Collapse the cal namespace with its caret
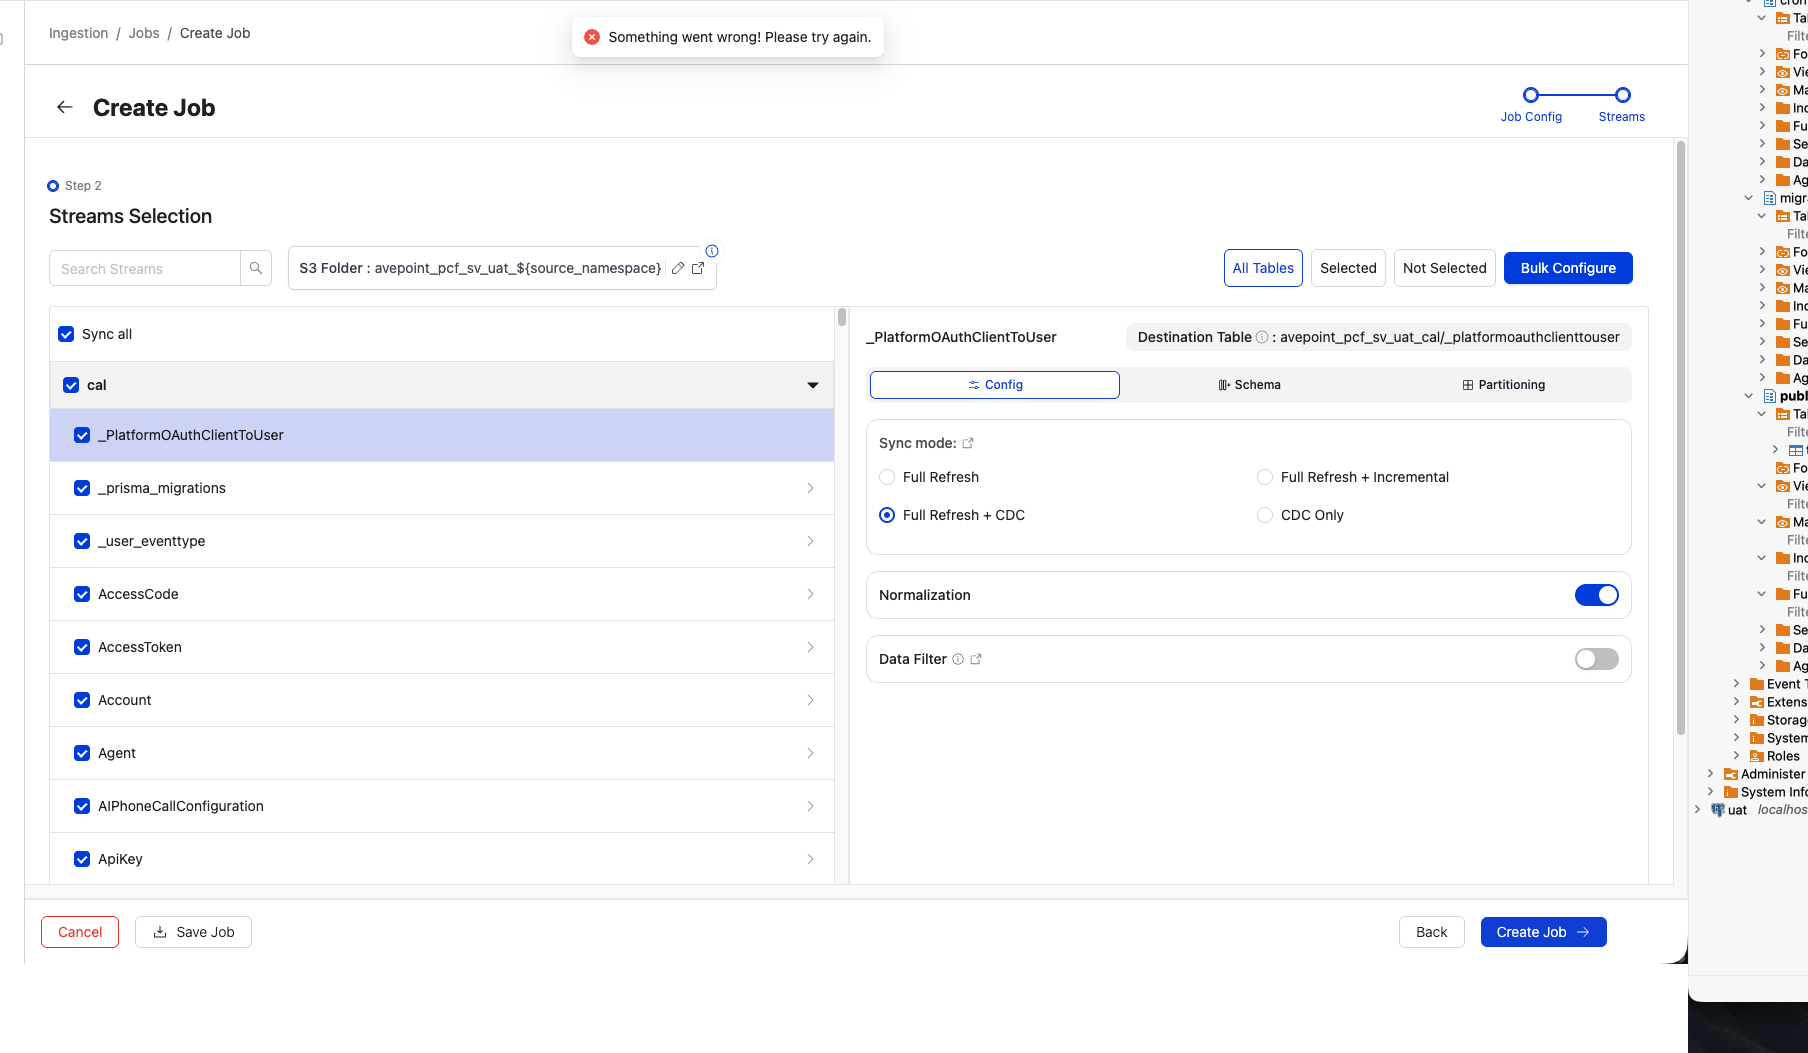The image size is (1808, 1053). (x=813, y=385)
